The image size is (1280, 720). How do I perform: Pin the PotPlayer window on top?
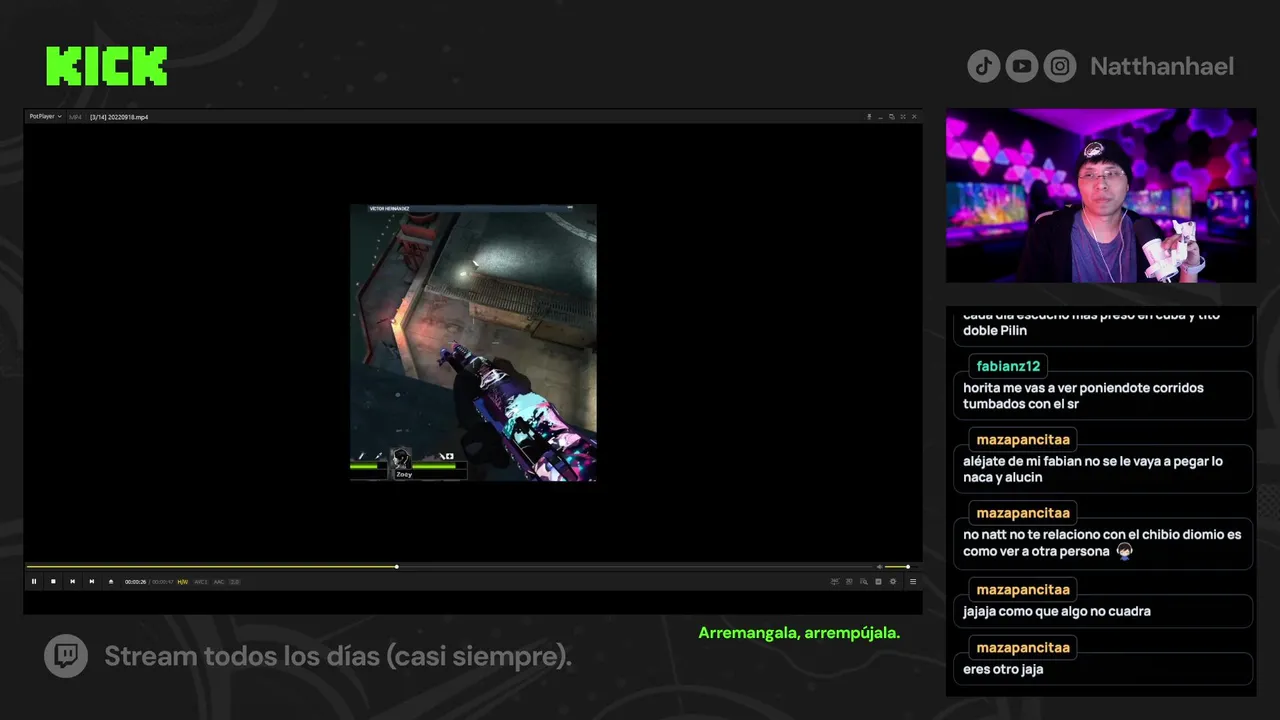(869, 117)
